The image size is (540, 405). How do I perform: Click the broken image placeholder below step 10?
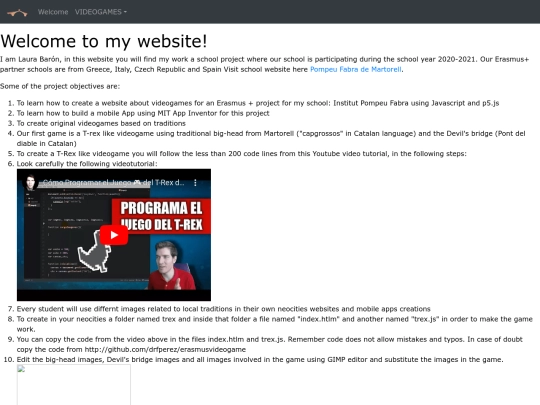74,385
